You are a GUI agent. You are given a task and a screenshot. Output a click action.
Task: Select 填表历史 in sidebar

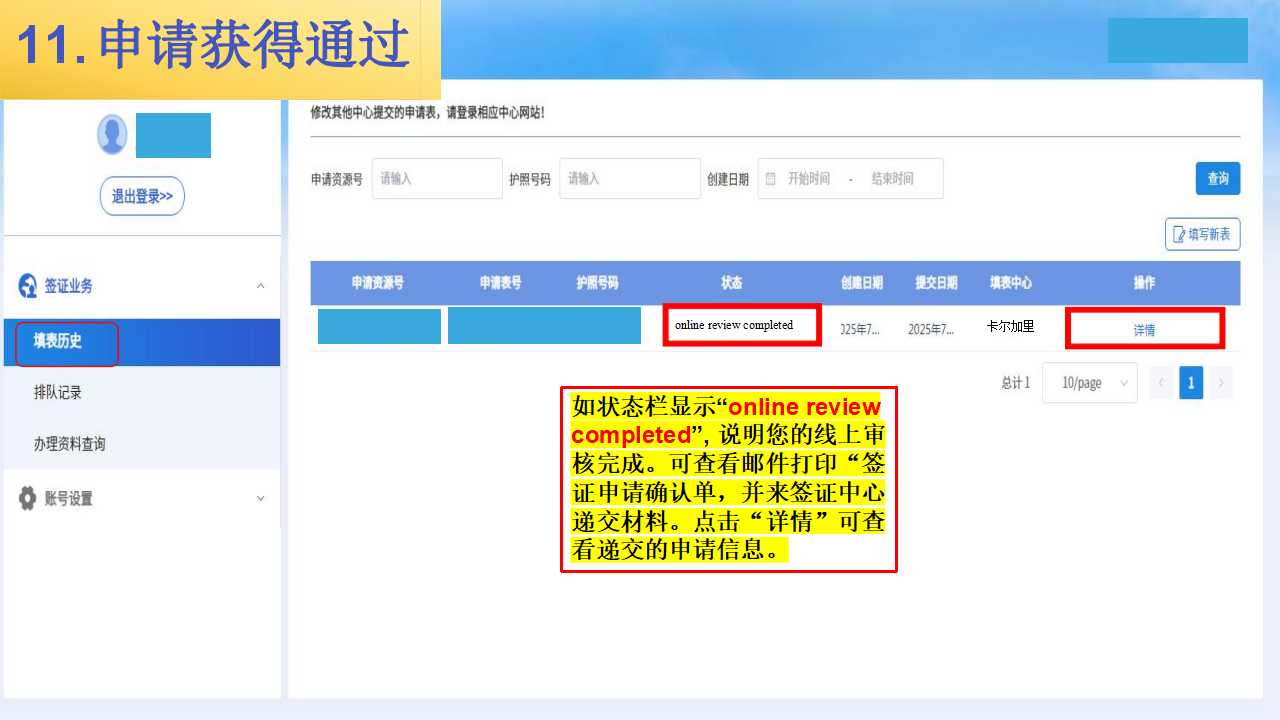tap(58, 342)
